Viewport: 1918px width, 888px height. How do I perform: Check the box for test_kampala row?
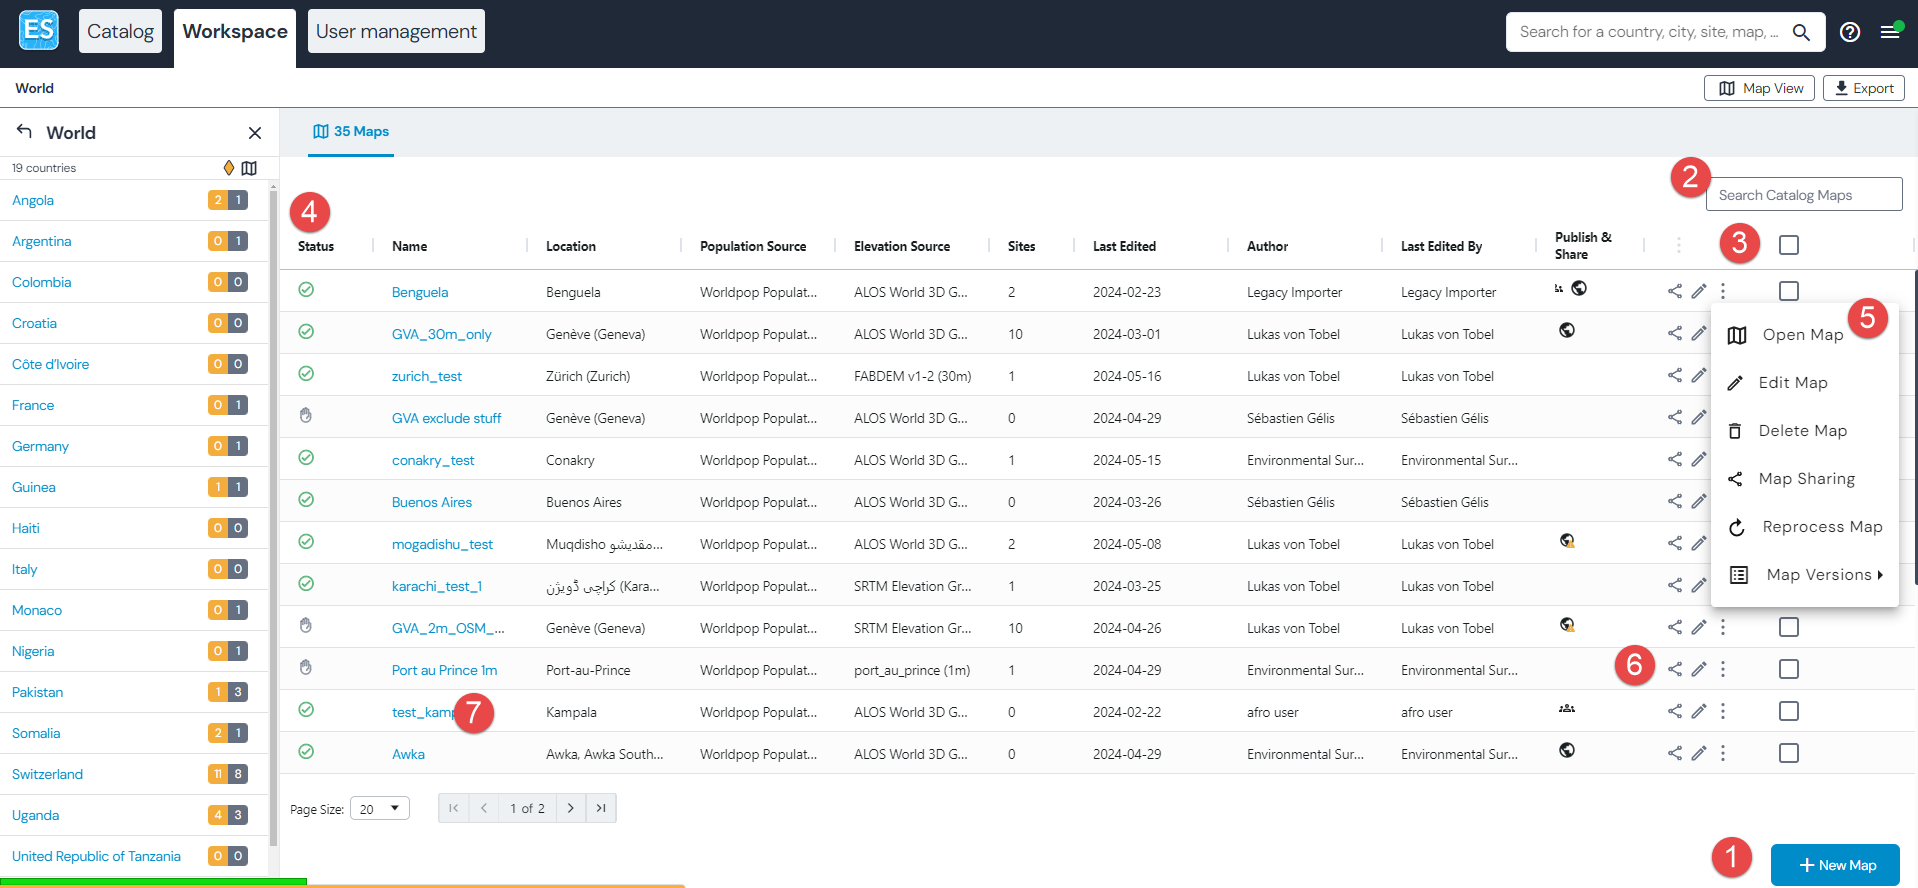pyautogui.click(x=1789, y=711)
